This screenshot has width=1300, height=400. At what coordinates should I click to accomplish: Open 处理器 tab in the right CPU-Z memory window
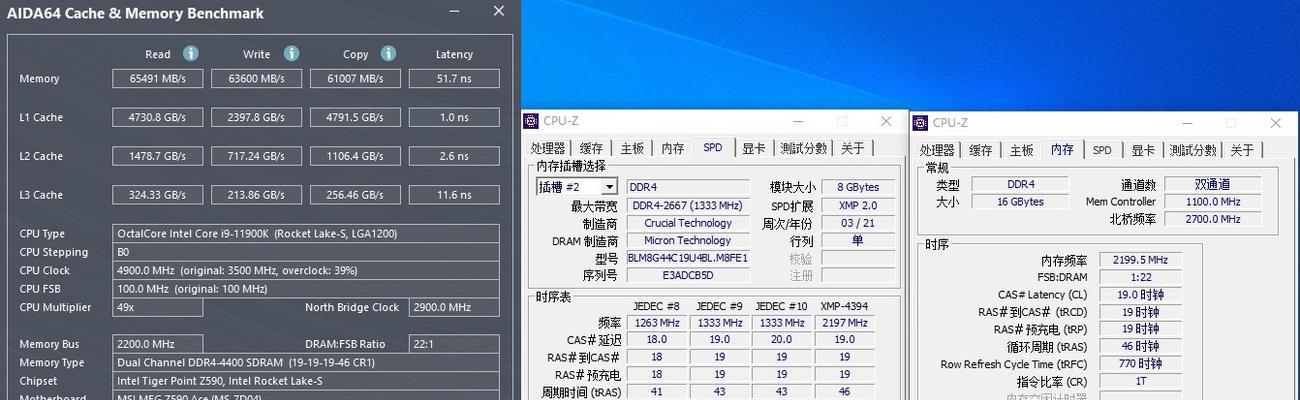[x=938, y=150]
